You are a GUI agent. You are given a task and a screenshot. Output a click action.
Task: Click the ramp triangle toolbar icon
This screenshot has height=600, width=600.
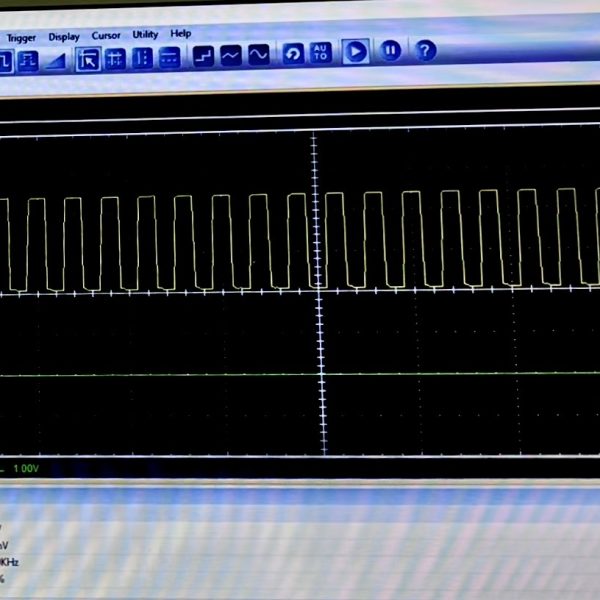tap(56, 61)
